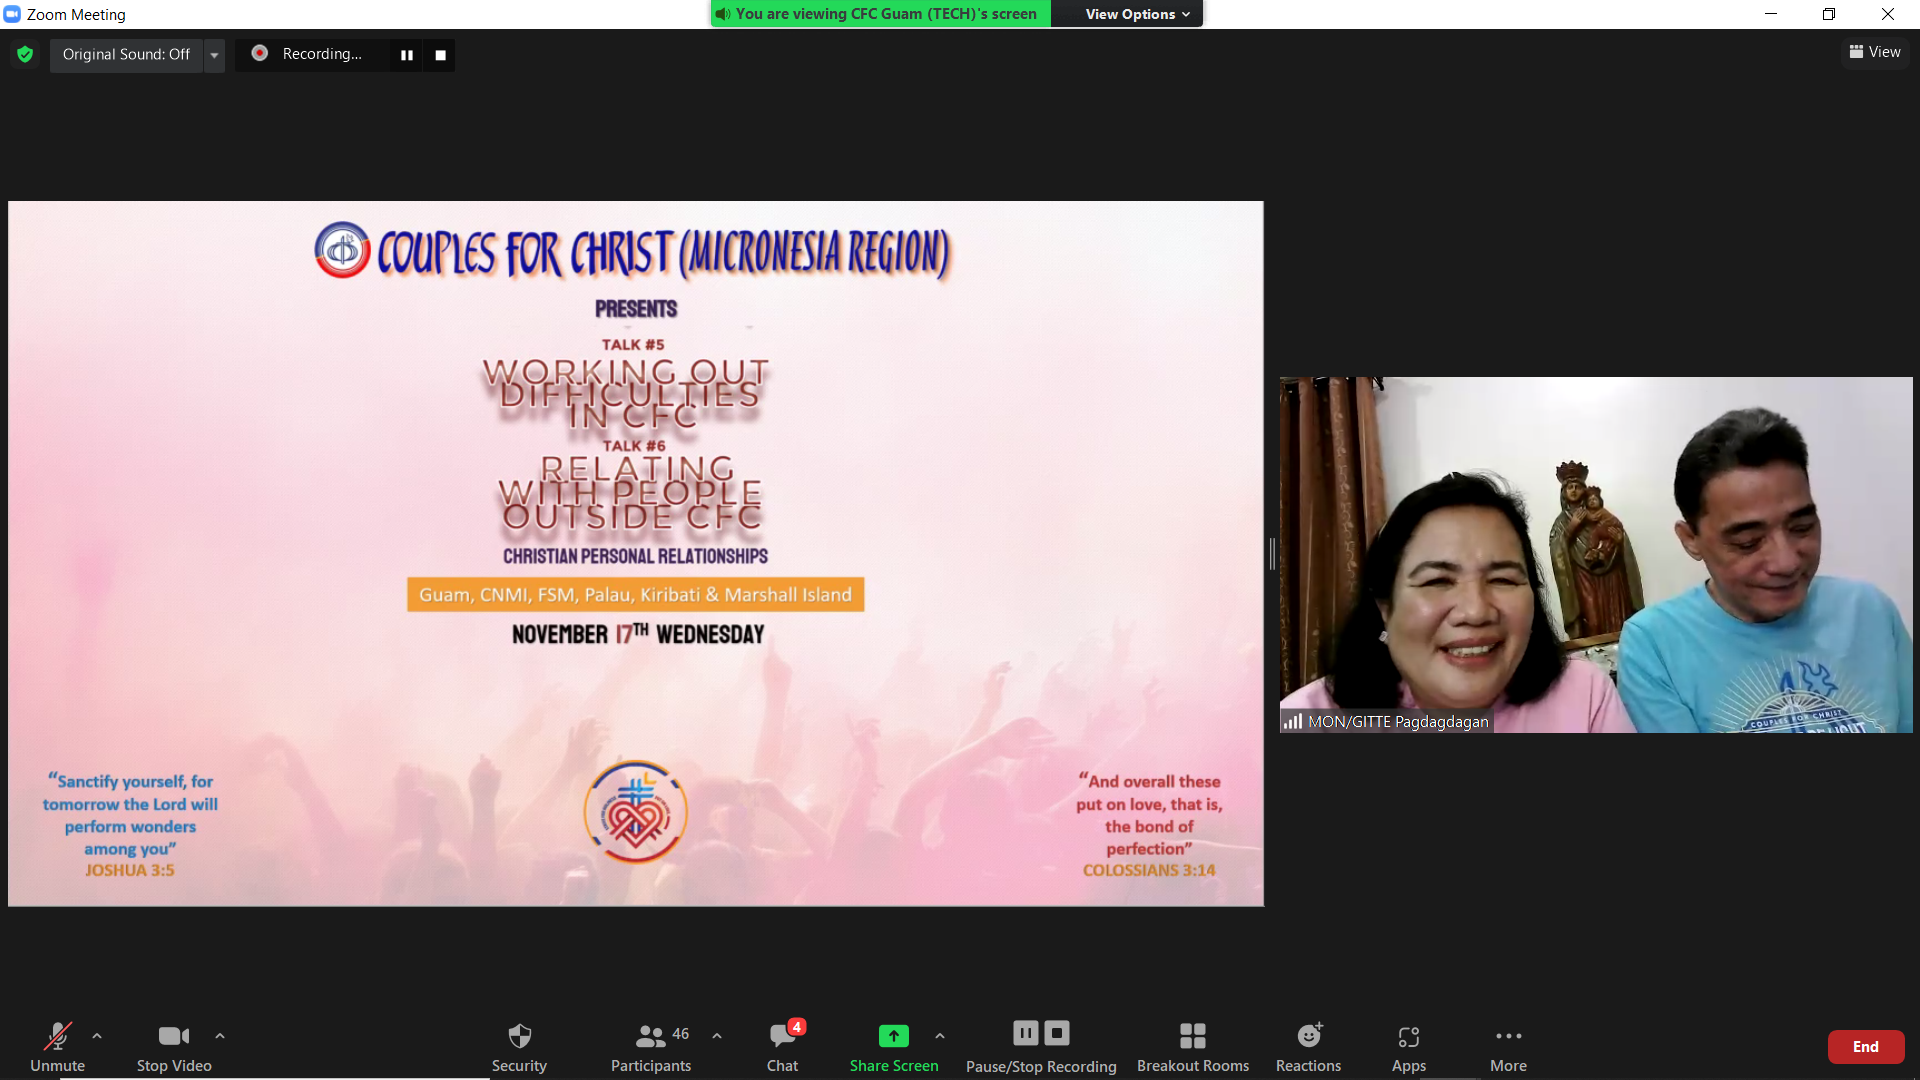Screen dimensions: 1920x1080
Task: Click the signal strength icon on video tile
Action: pyautogui.click(x=1294, y=721)
